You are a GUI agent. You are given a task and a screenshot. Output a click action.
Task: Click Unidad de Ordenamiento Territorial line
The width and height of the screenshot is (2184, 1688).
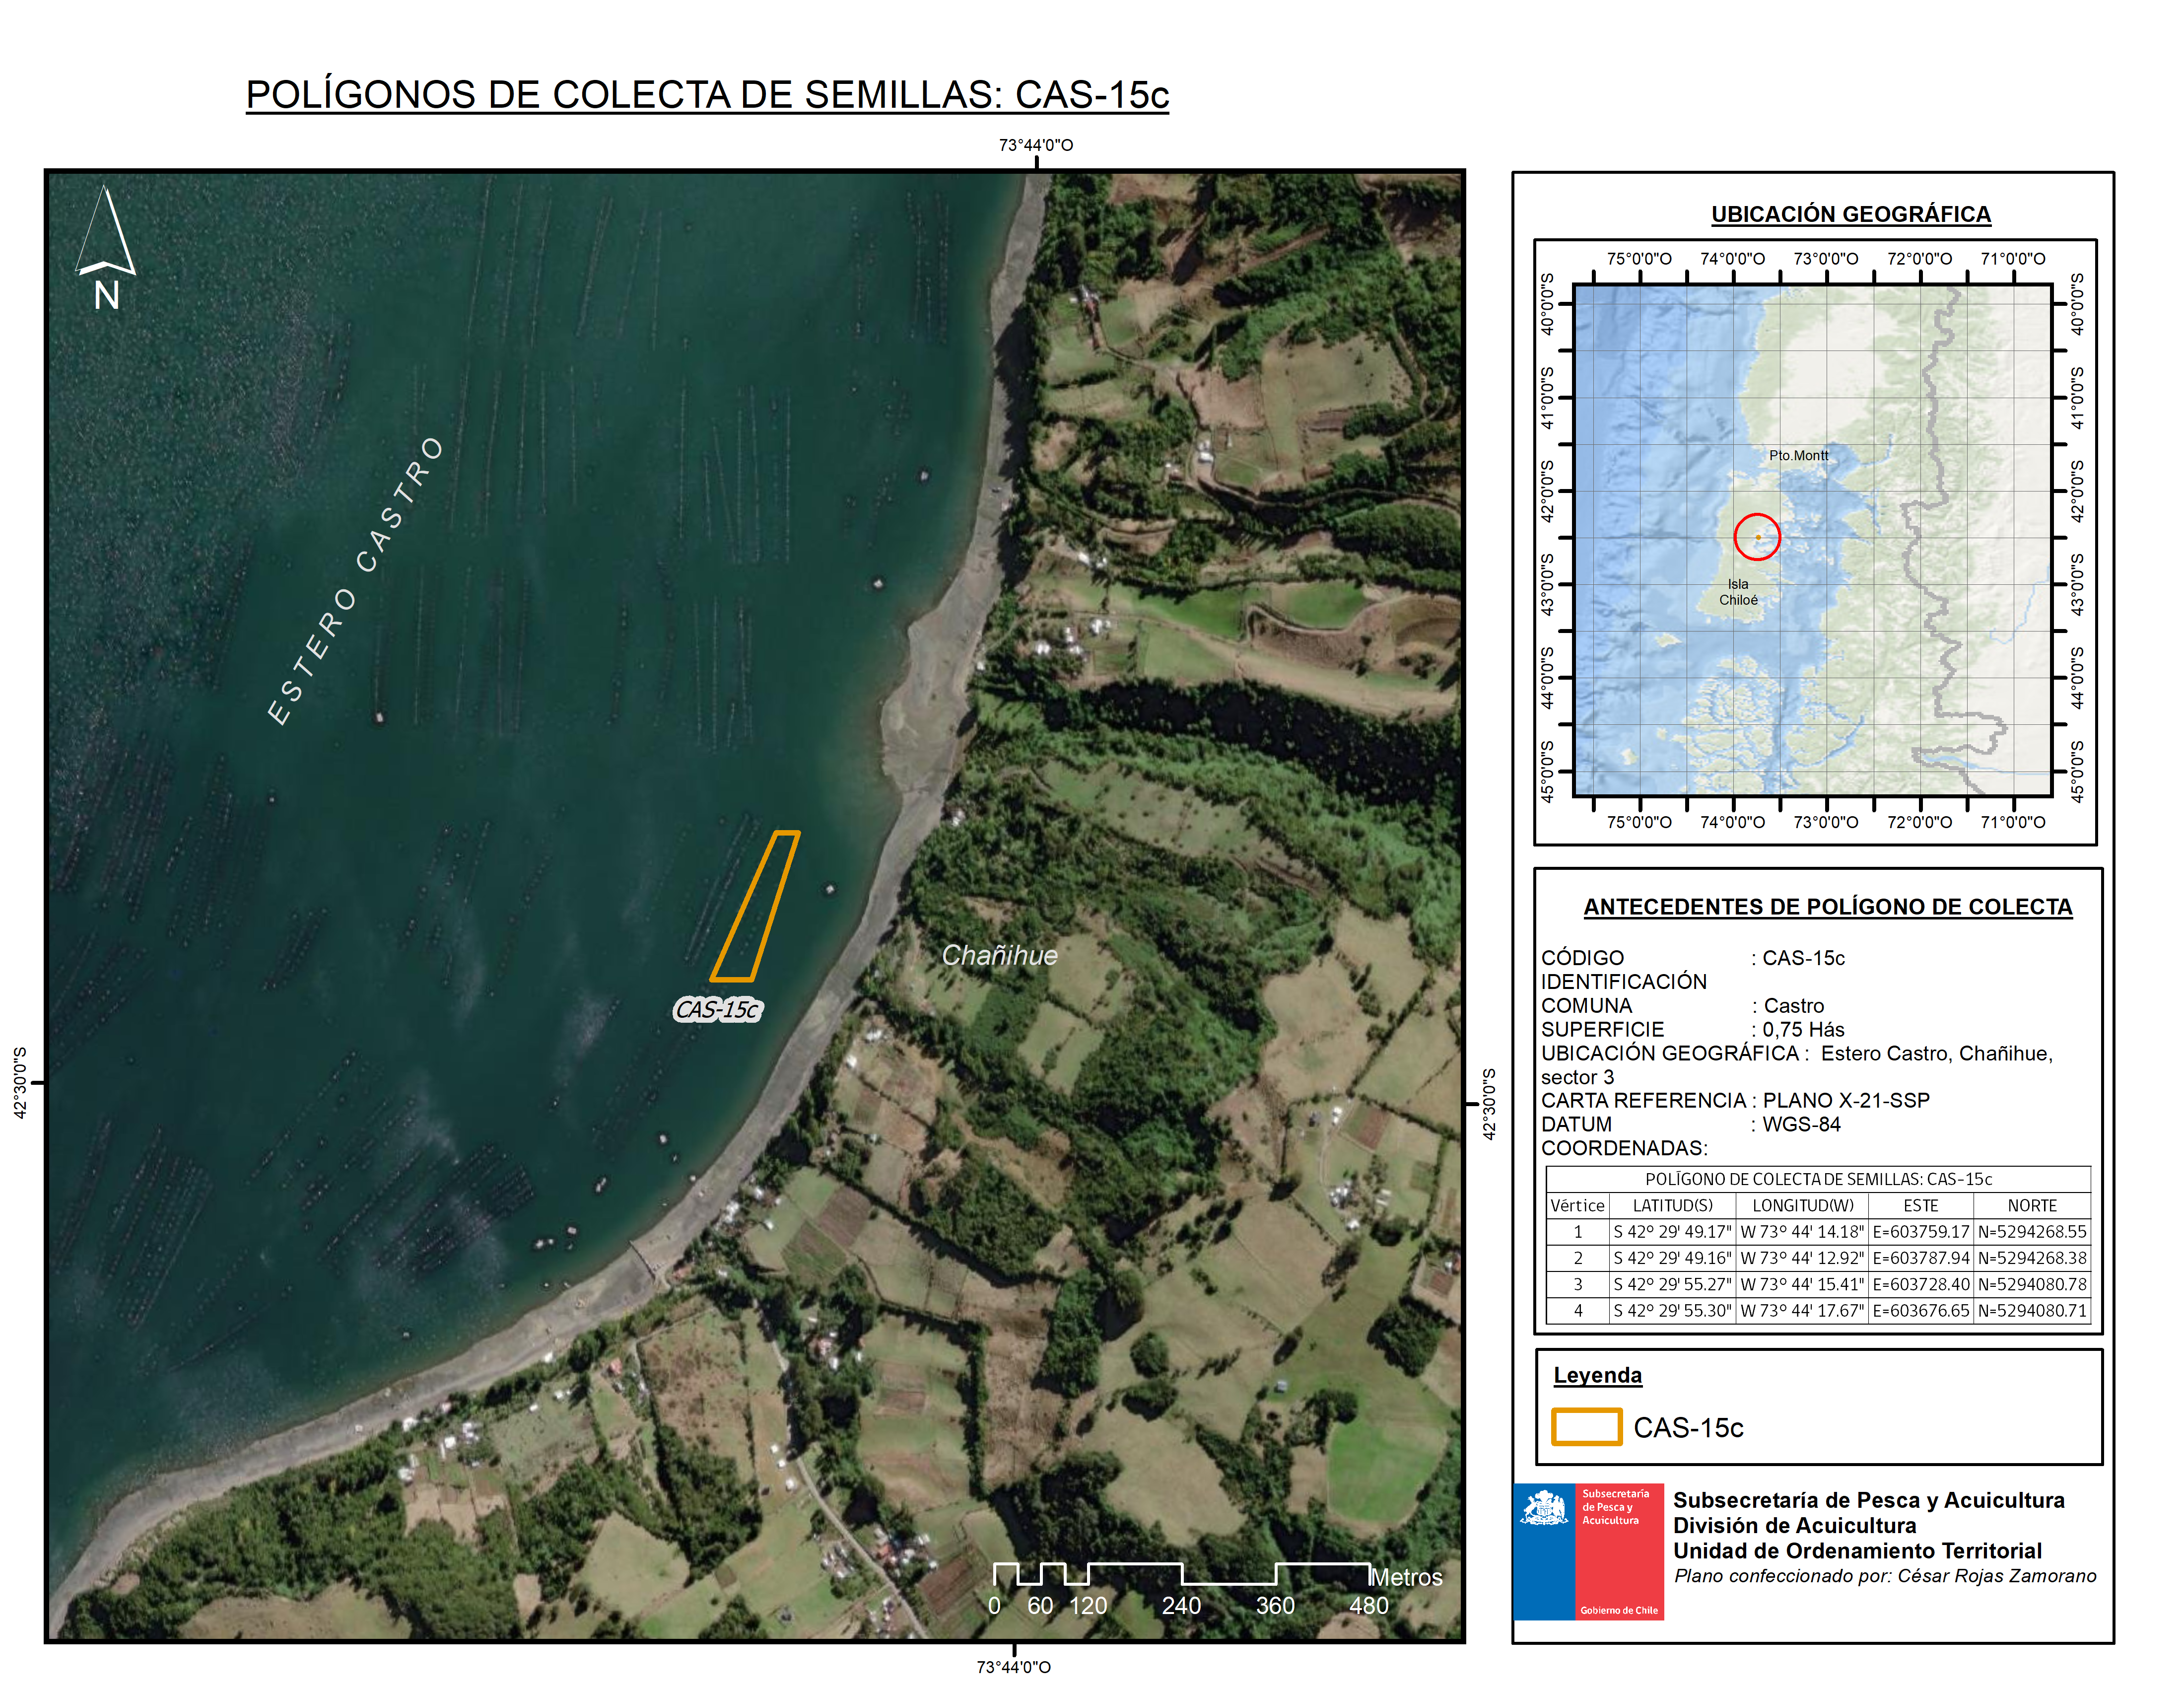[1857, 1551]
